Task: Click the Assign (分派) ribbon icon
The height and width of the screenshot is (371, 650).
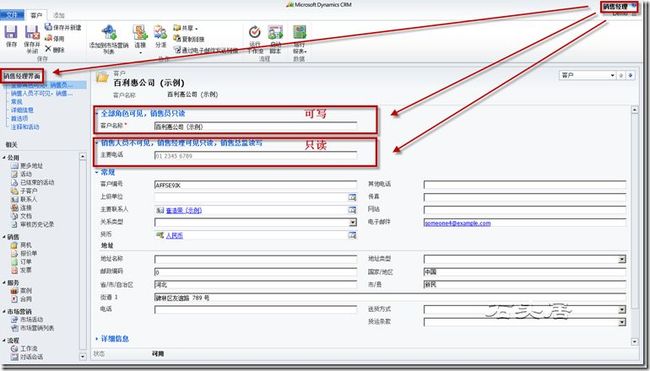Action: [160, 32]
